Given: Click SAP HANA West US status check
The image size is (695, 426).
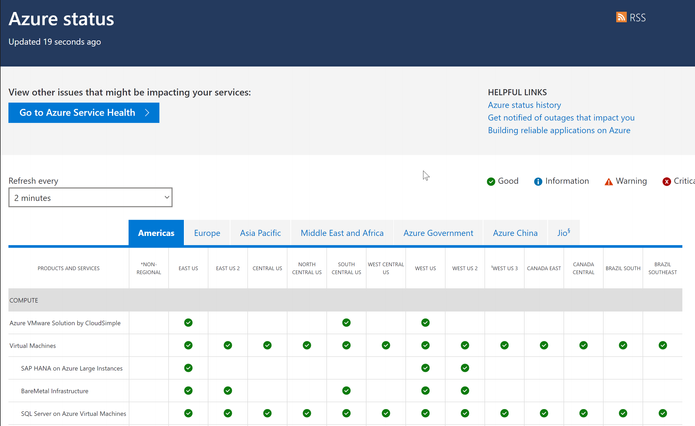Looking at the screenshot, I should pyautogui.click(x=426, y=368).
